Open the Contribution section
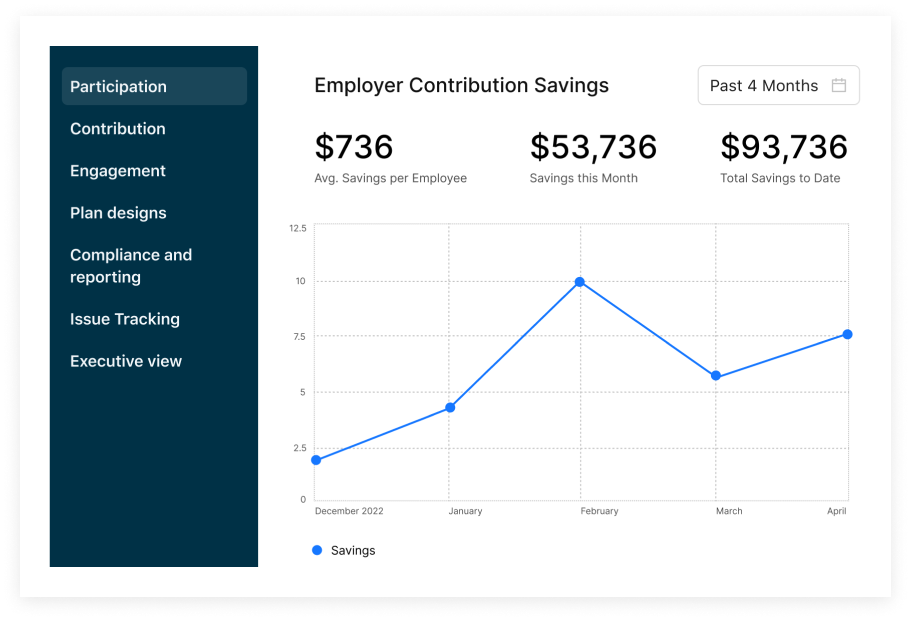Viewport: 911px width, 621px height. tap(117, 128)
